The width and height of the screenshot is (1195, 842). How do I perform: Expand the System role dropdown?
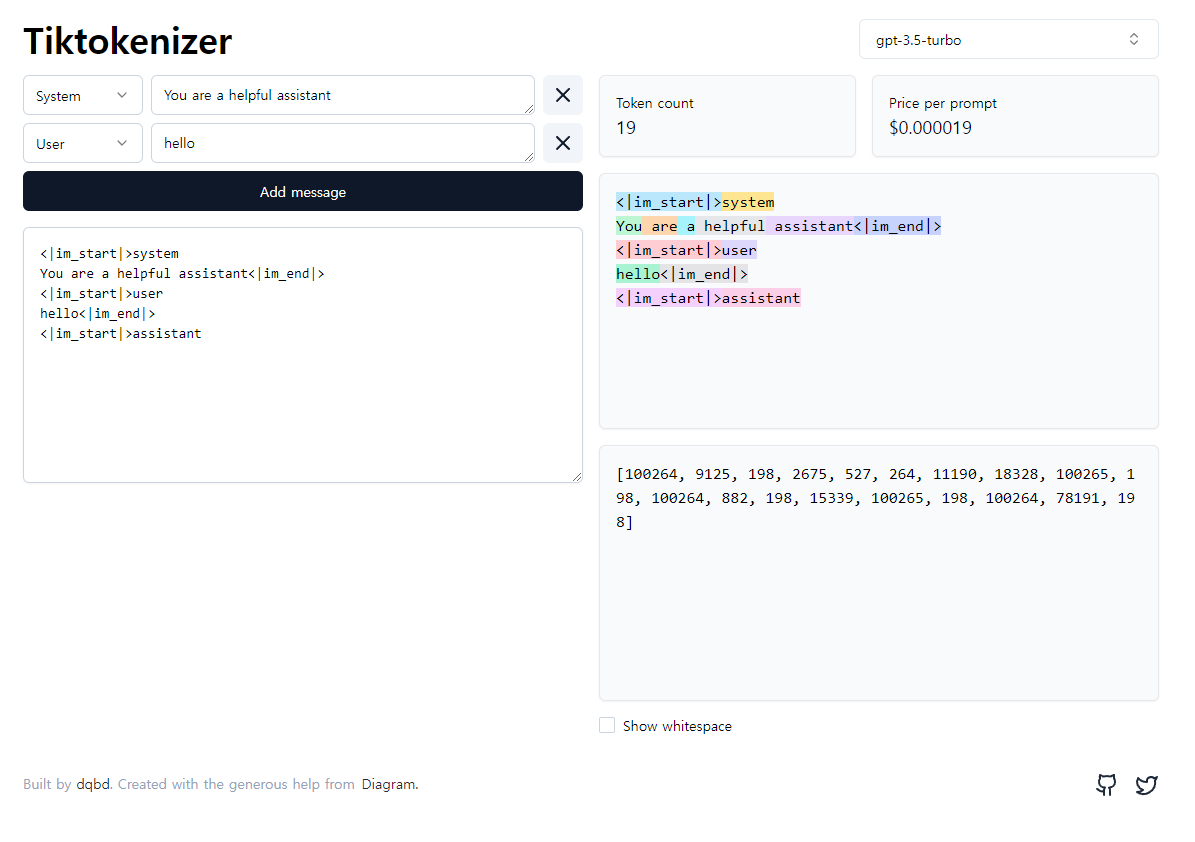coord(82,96)
